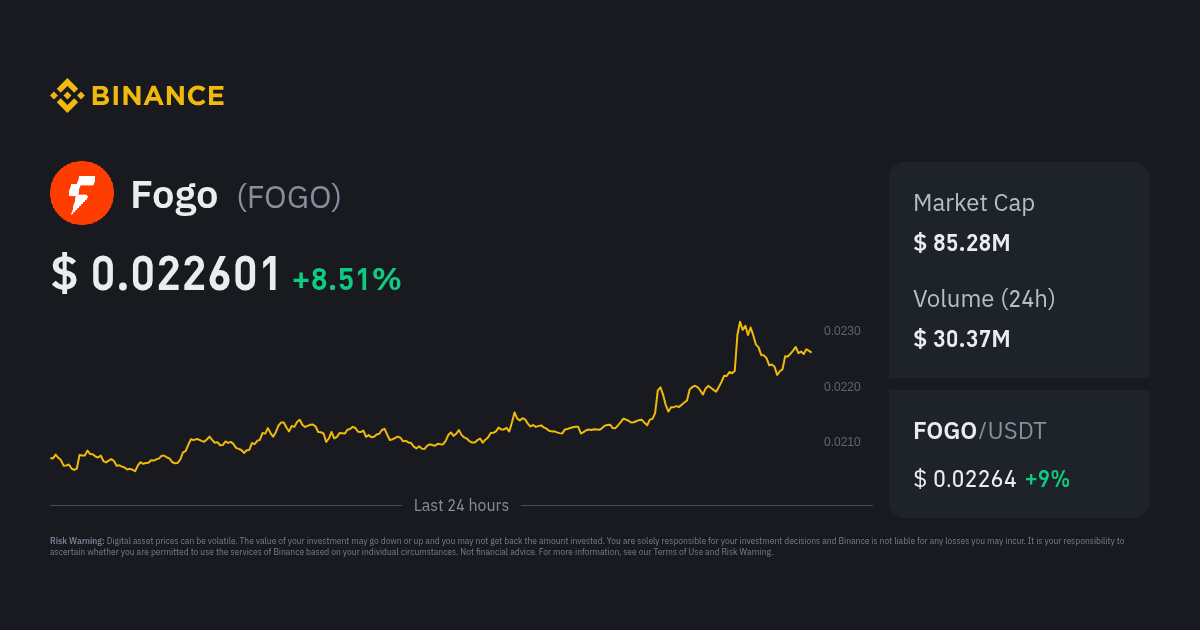Click the Binance diamond logo icon
Screen dimensions: 1200x630
[x=67, y=96]
